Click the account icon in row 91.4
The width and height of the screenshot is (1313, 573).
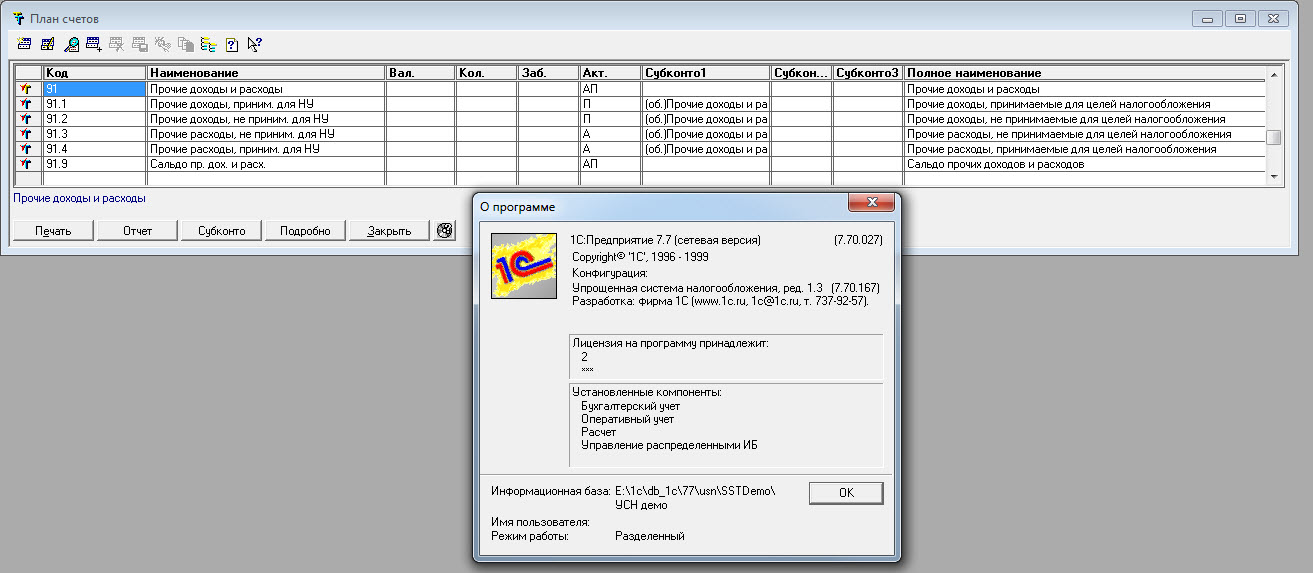pos(26,149)
